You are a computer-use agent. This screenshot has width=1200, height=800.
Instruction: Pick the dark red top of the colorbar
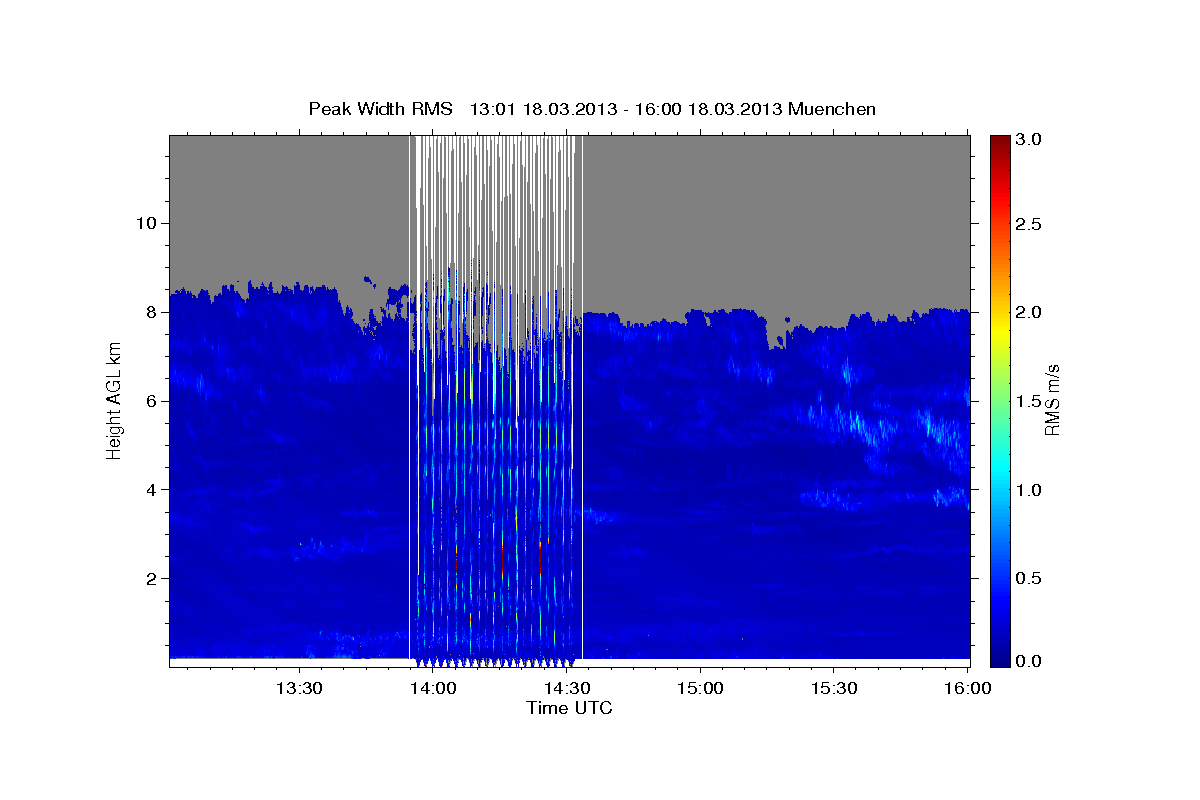999,143
